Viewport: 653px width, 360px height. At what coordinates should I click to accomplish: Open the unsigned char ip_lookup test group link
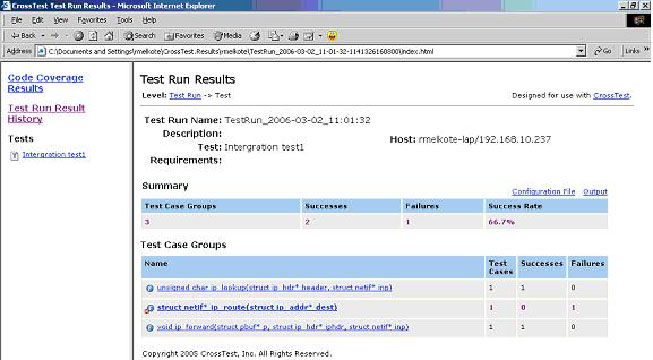274,288
